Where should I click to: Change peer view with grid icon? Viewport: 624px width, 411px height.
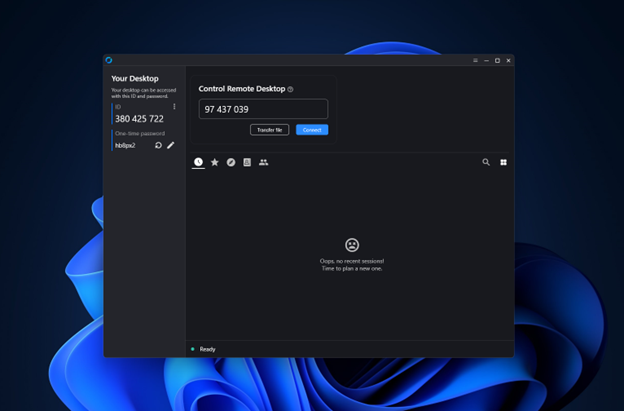pyautogui.click(x=503, y=162)
